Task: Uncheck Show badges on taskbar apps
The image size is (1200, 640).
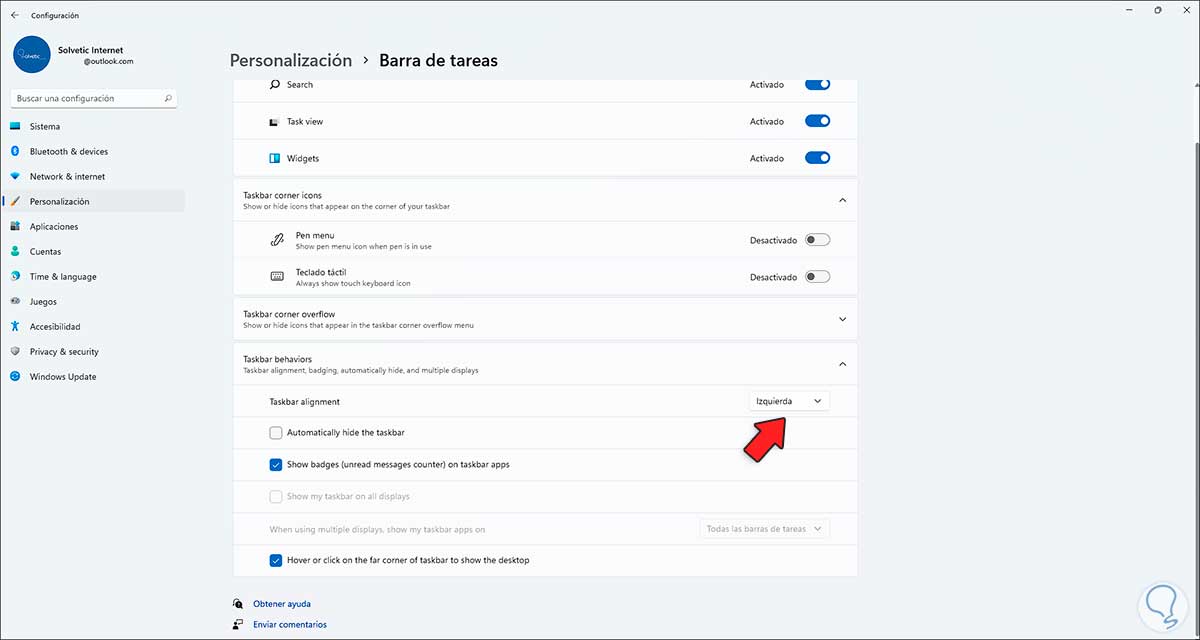Action: (x=276, y=464)
